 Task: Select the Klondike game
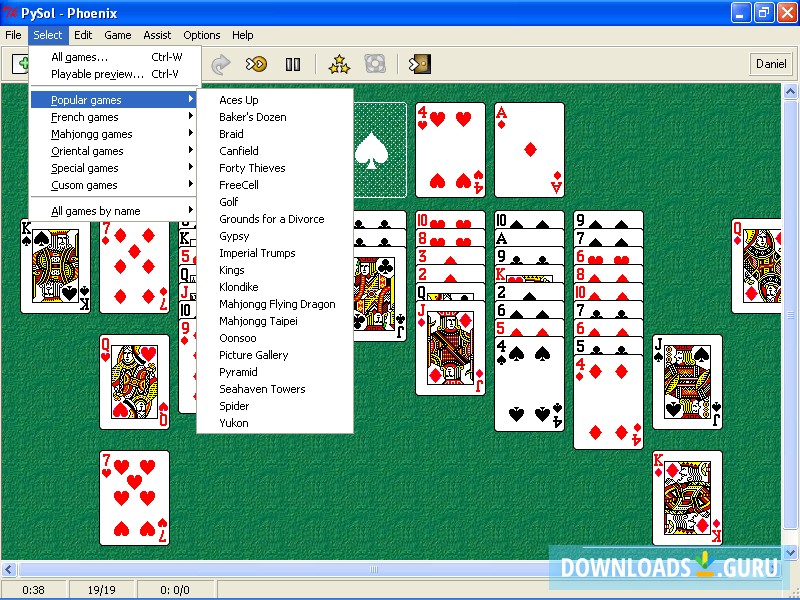pyautogui.click(x=275, y=287)
